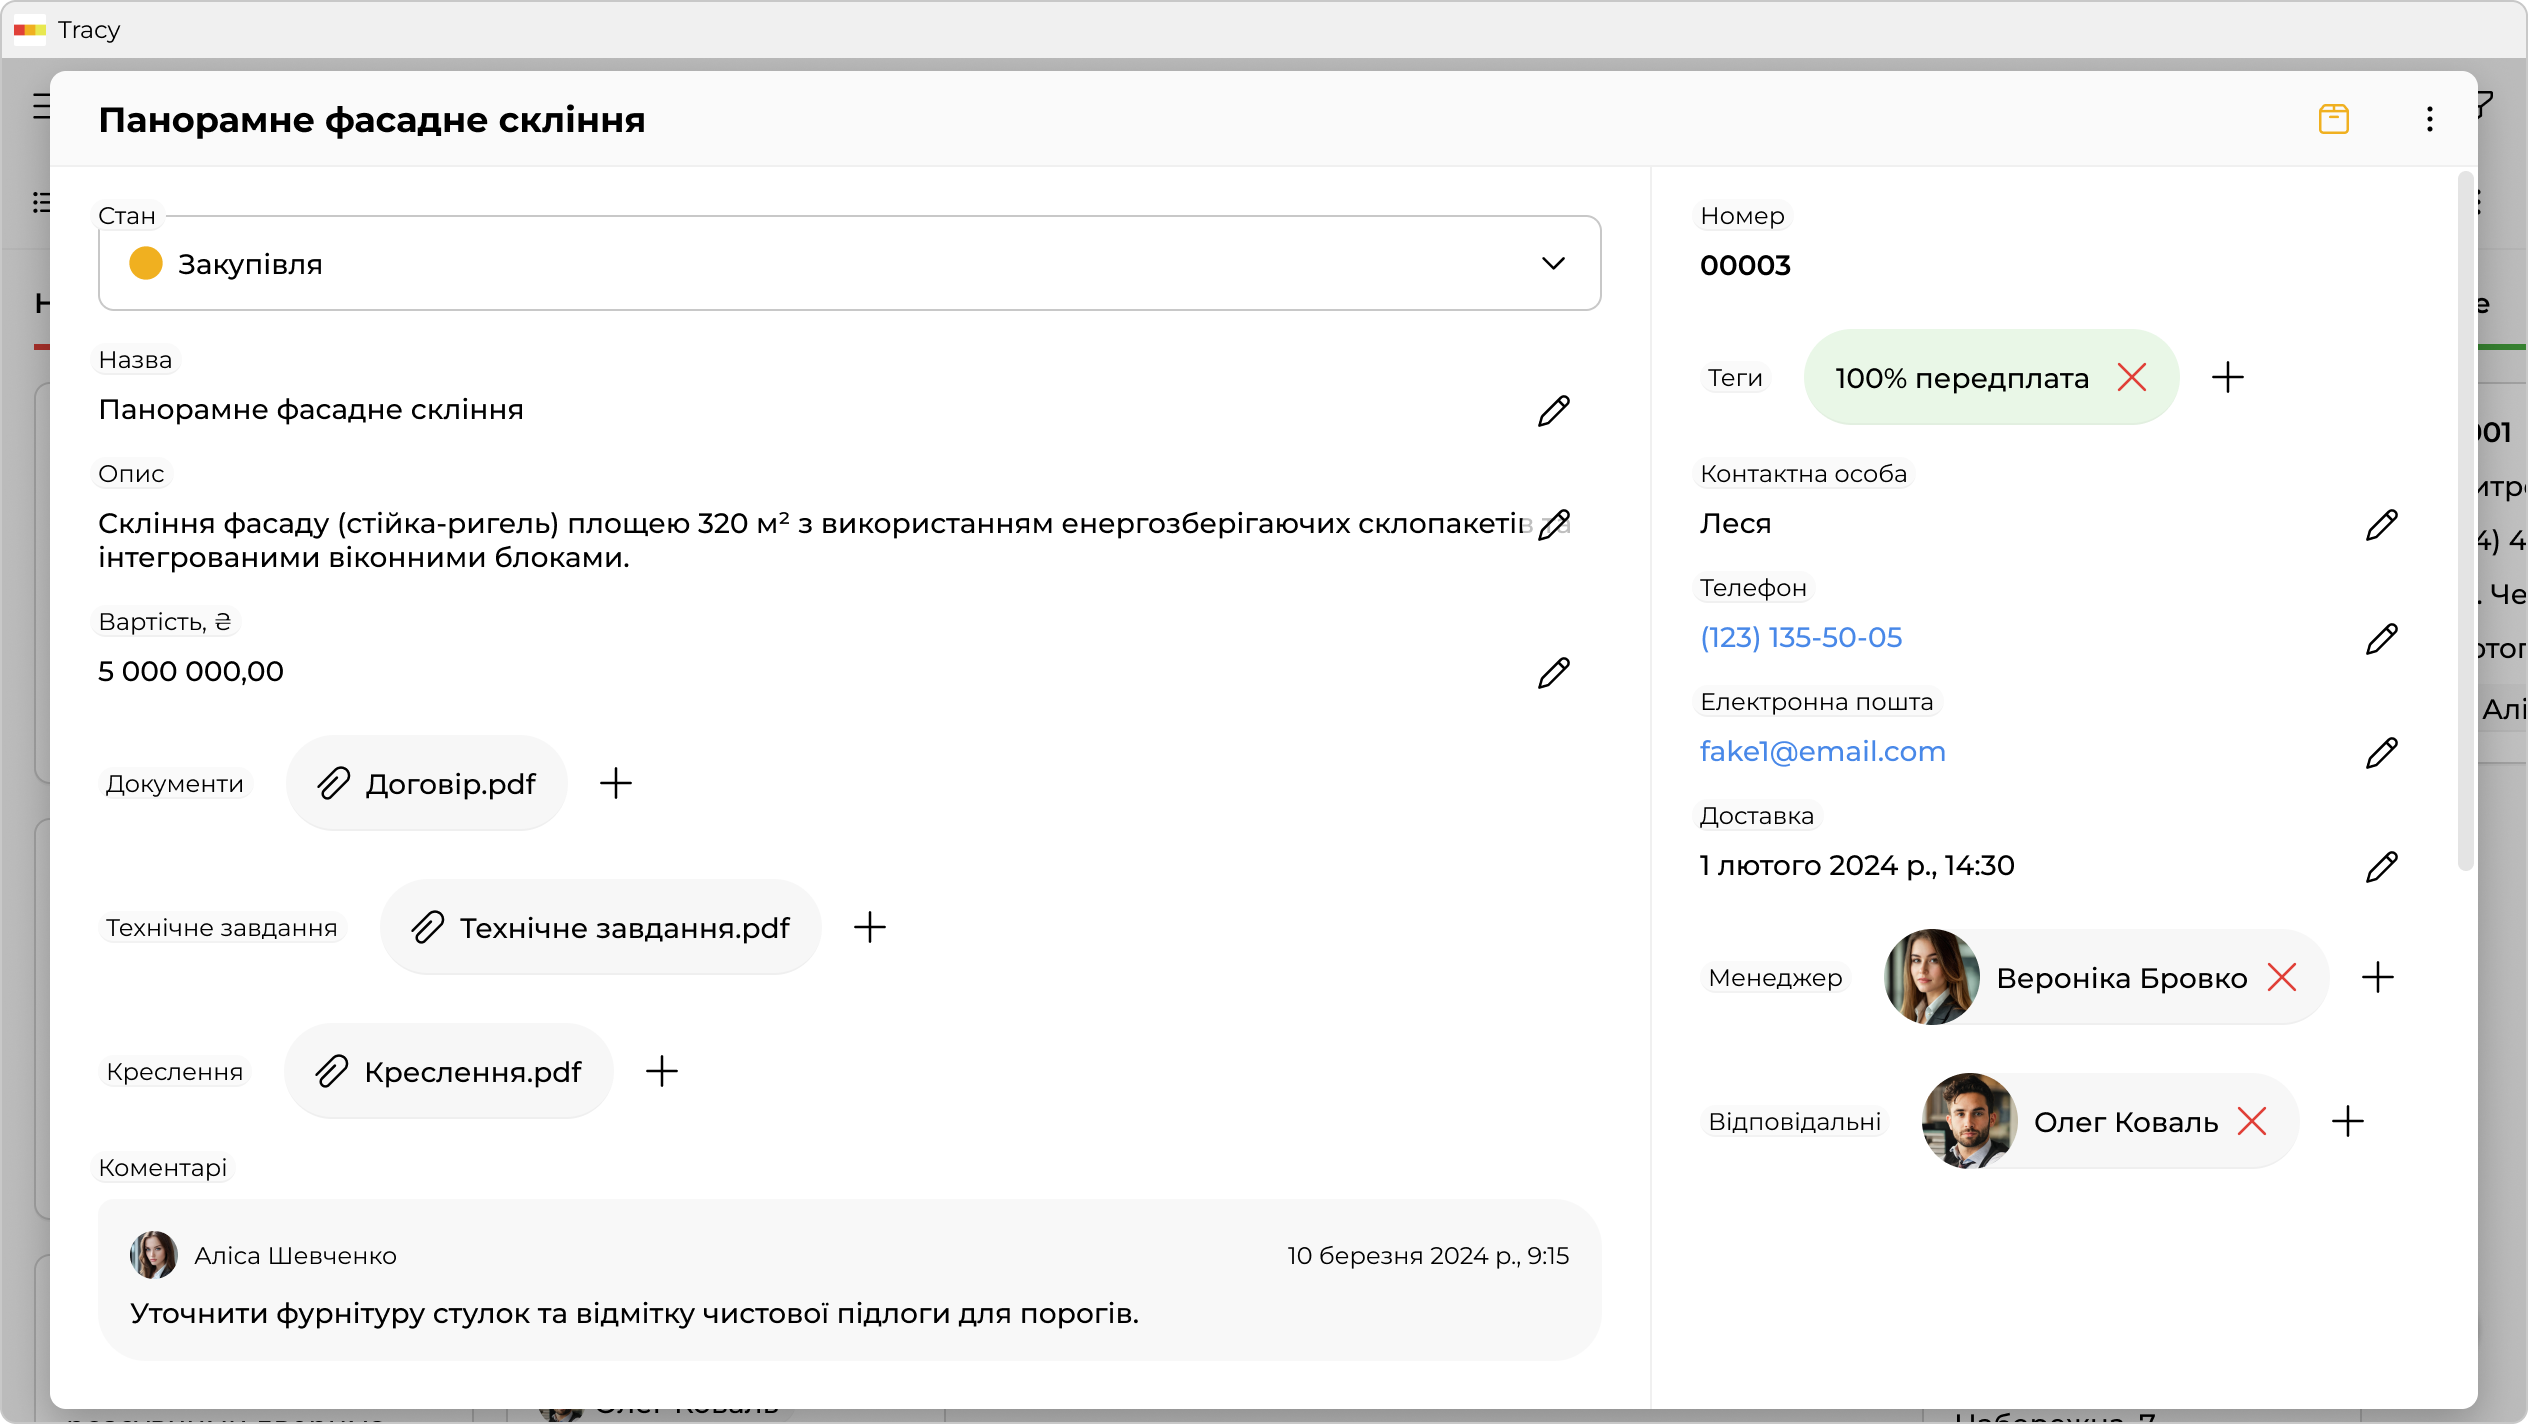Remove the 100% передплата tag
Viewport: 2528px width, 1424px height.
pyautogui.click(x=2132, y=378)
